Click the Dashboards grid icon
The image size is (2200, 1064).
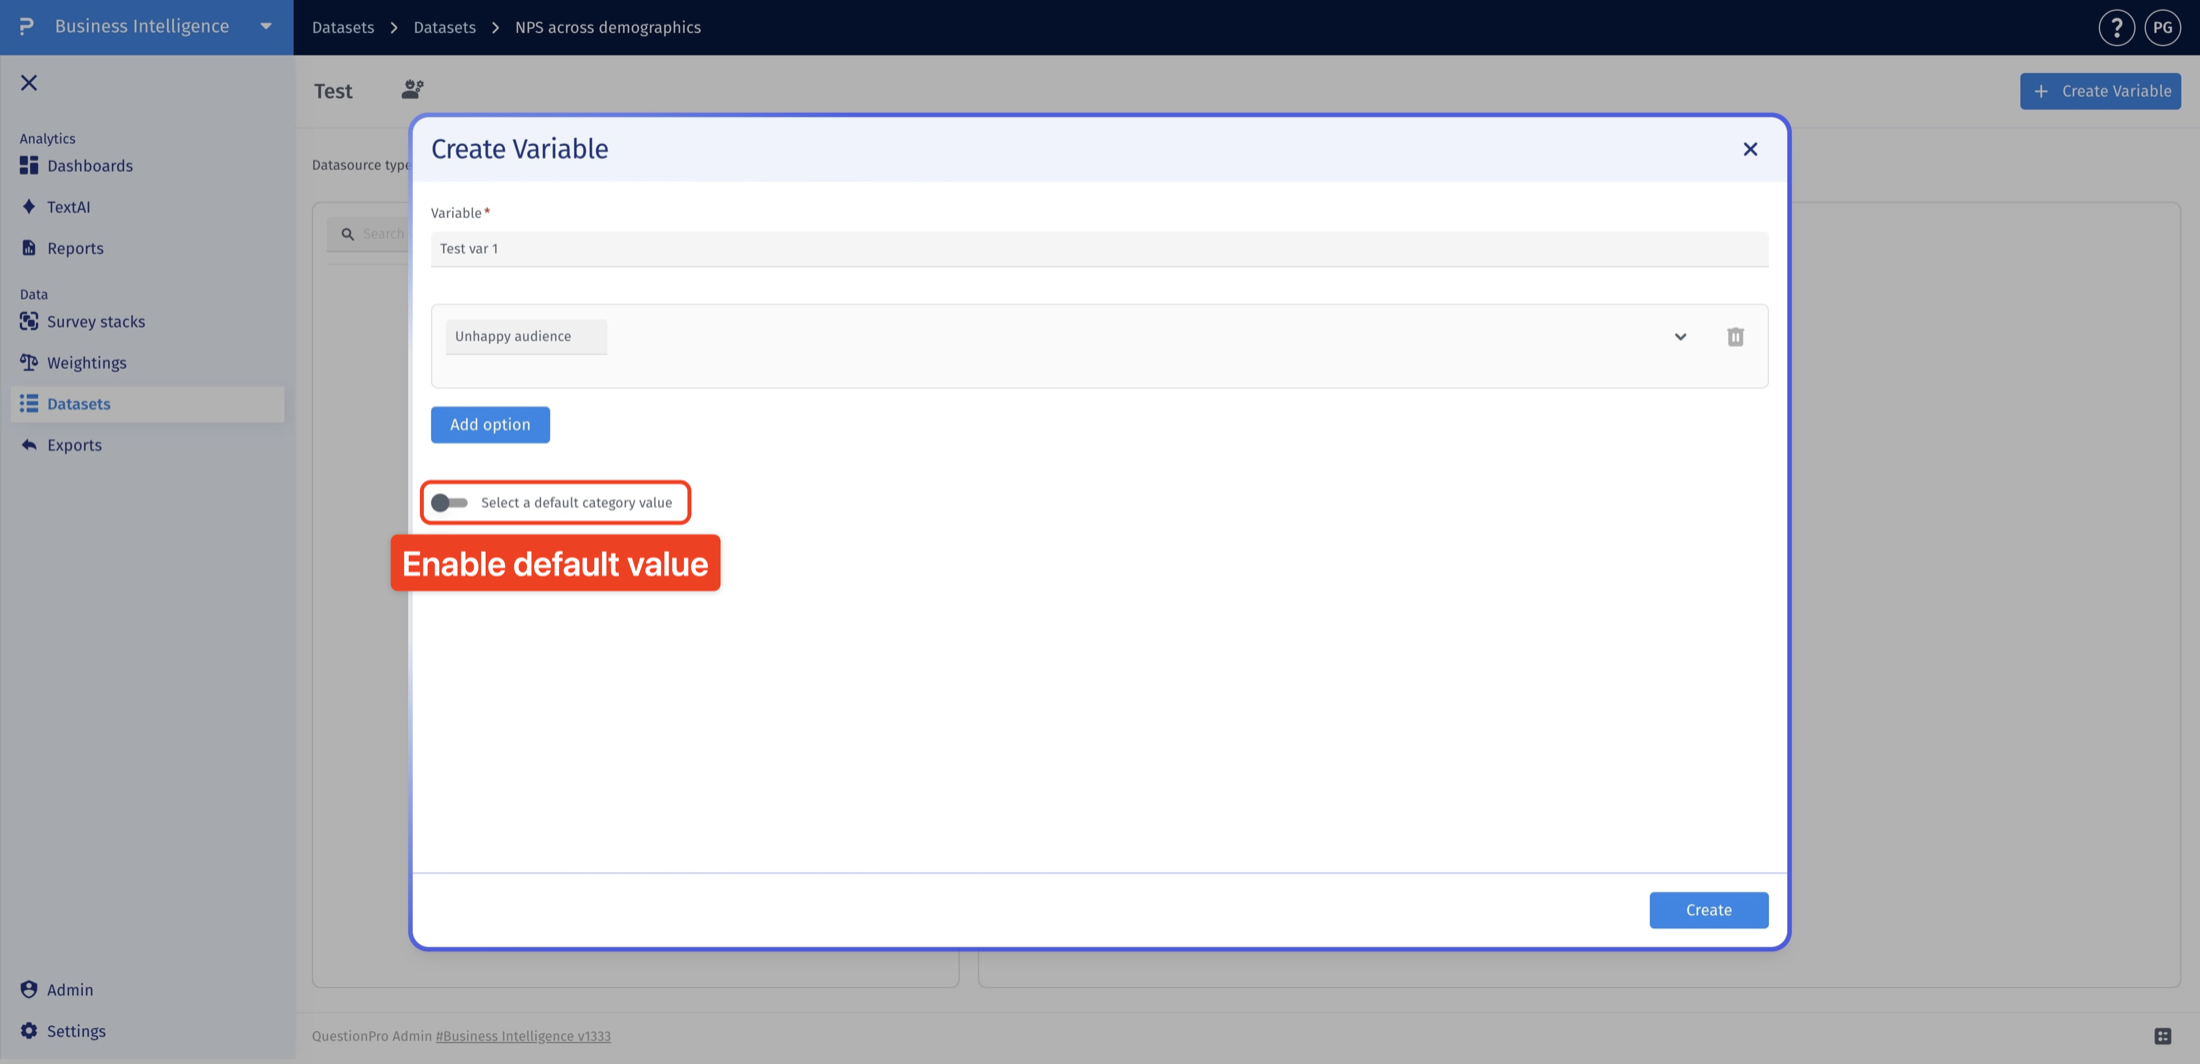pyautogui.click(x=29, y=165)
